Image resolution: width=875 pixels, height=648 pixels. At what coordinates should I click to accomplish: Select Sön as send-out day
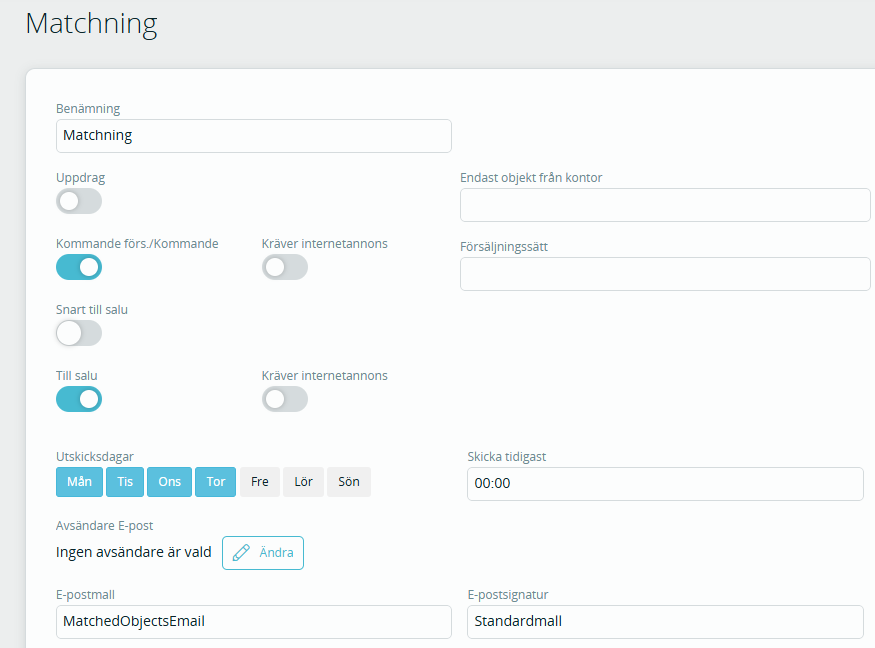pyautogui.click(x=349, y=482)
